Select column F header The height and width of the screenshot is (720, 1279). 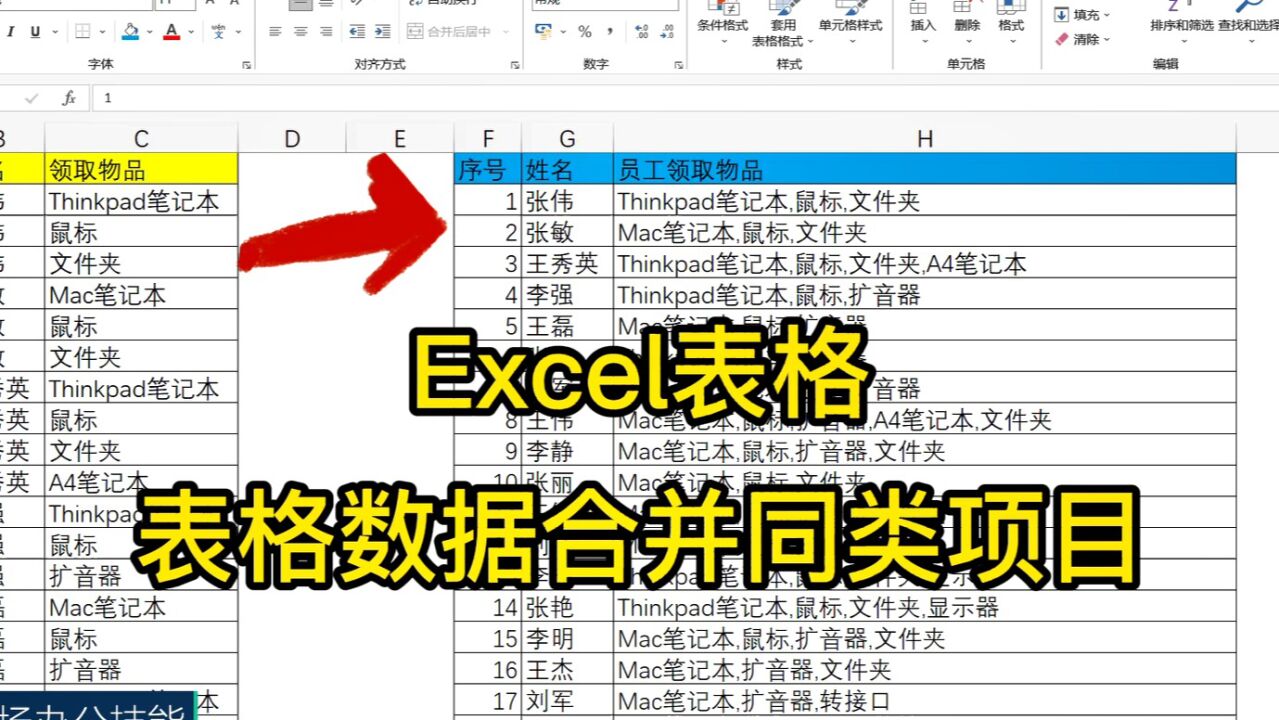click(x=488, y=139)
